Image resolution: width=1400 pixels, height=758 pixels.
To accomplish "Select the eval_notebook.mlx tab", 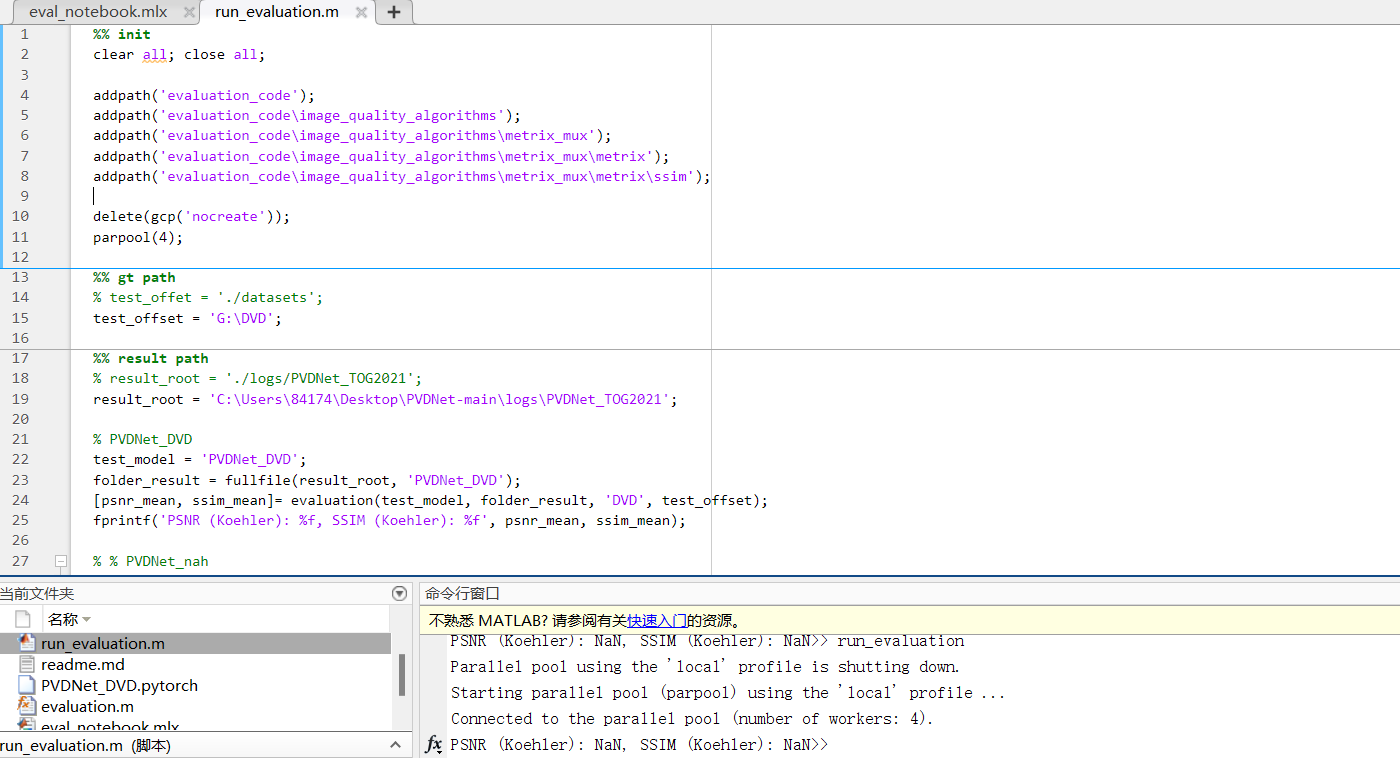I will (100, 13).
